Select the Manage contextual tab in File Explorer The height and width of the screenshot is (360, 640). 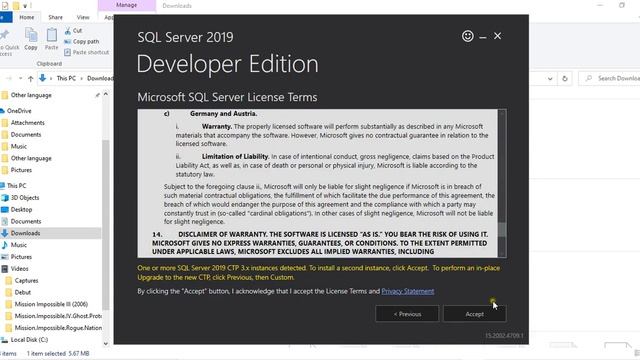pyautogui.click(x=127, y=5)
